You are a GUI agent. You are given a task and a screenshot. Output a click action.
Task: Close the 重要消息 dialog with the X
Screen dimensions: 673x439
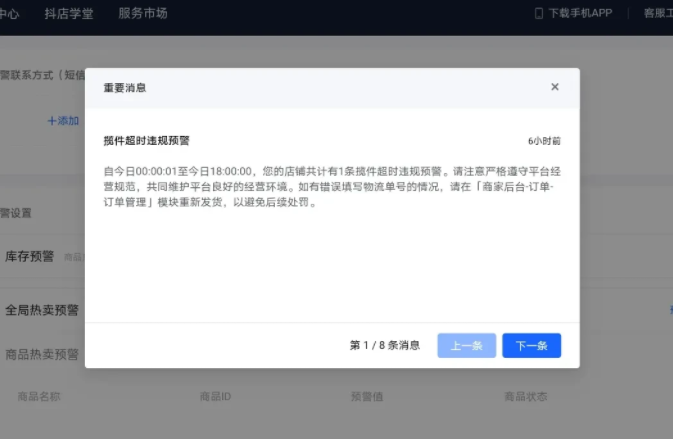coord(555,87)
